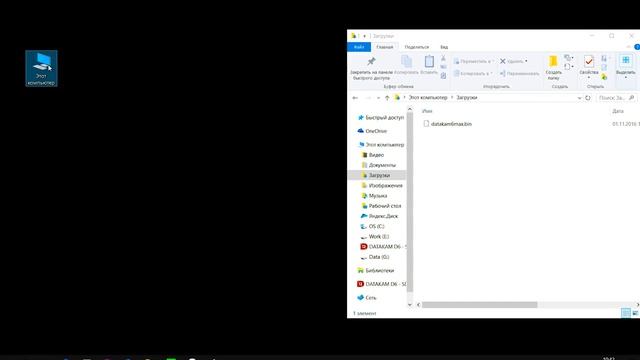
Task: Click the navigation pane scroll-down arrow
Action: coord(410,304)
